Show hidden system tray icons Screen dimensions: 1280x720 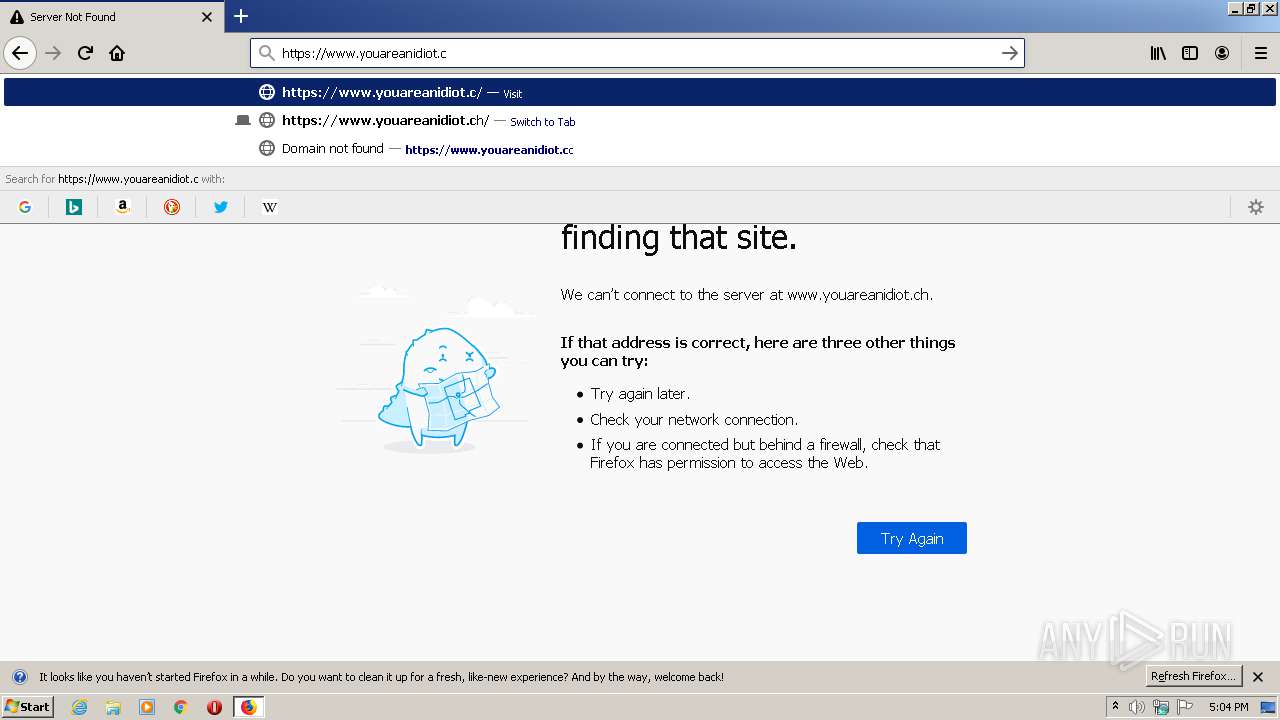point(1115,707)
